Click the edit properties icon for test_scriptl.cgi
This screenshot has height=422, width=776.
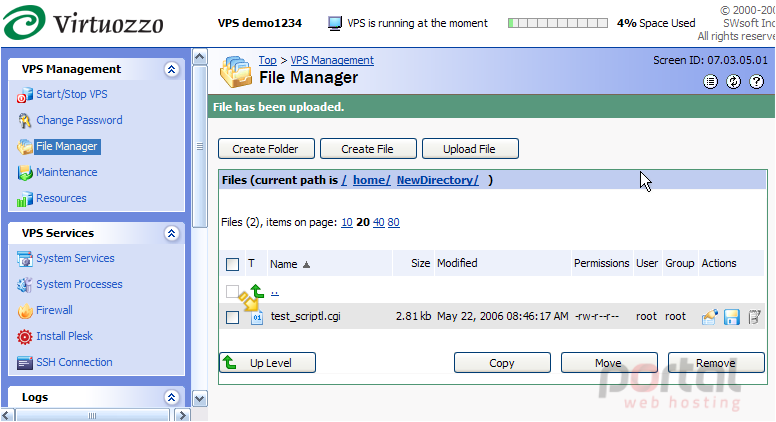(x=709, y=317)
